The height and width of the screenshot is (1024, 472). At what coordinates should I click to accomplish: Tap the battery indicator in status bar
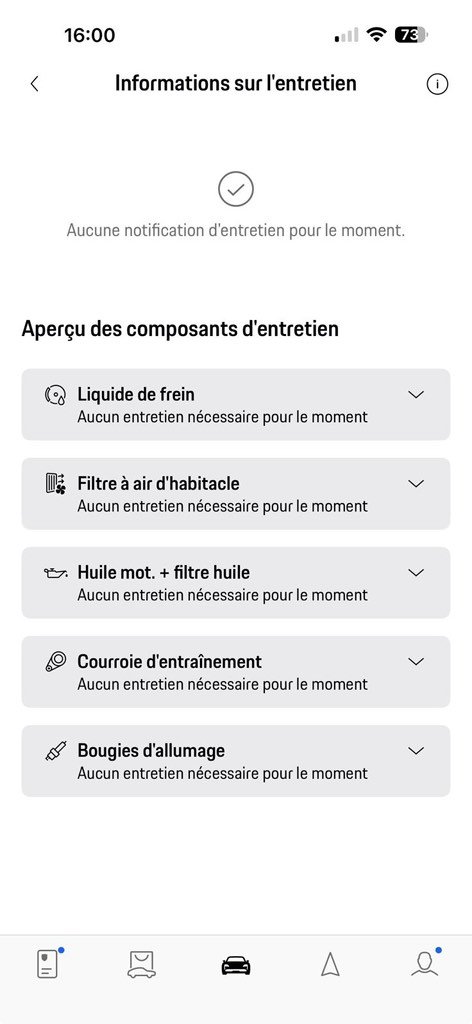click(x=411, y=35)
